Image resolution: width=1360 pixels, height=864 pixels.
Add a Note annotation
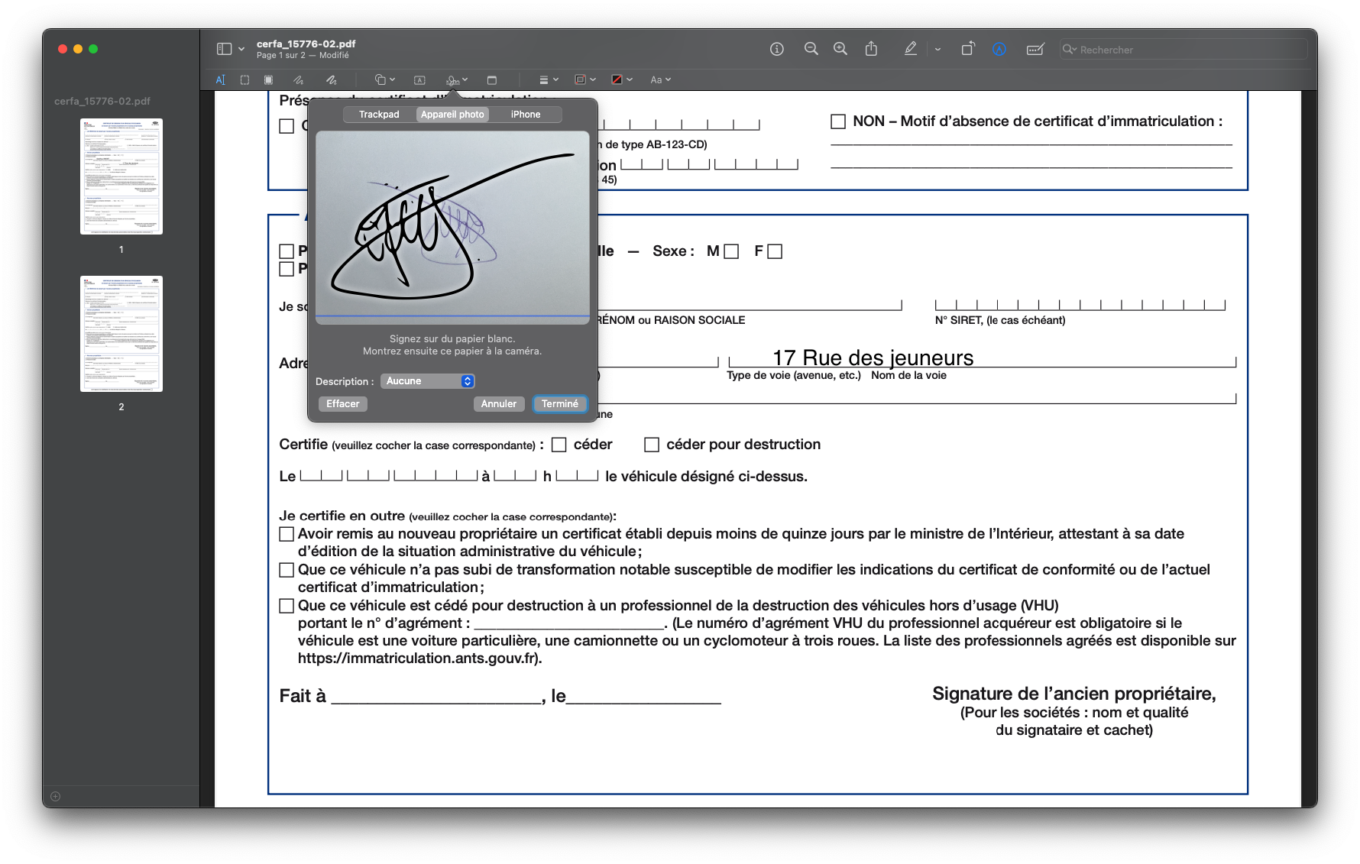(x=492, y=79)
